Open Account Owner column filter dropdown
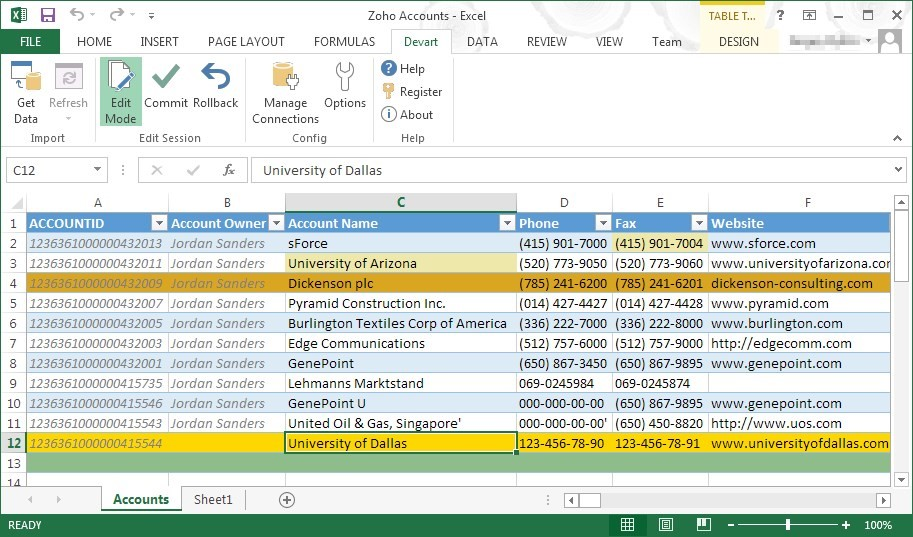Viewport: 913px width, 537px height. 277,223
